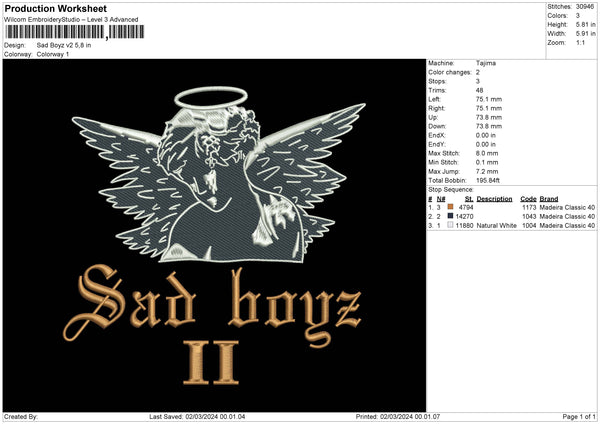Click the orange thread color swatch
The width and height of the screenshot is (600, 424).
click(450, 207)
